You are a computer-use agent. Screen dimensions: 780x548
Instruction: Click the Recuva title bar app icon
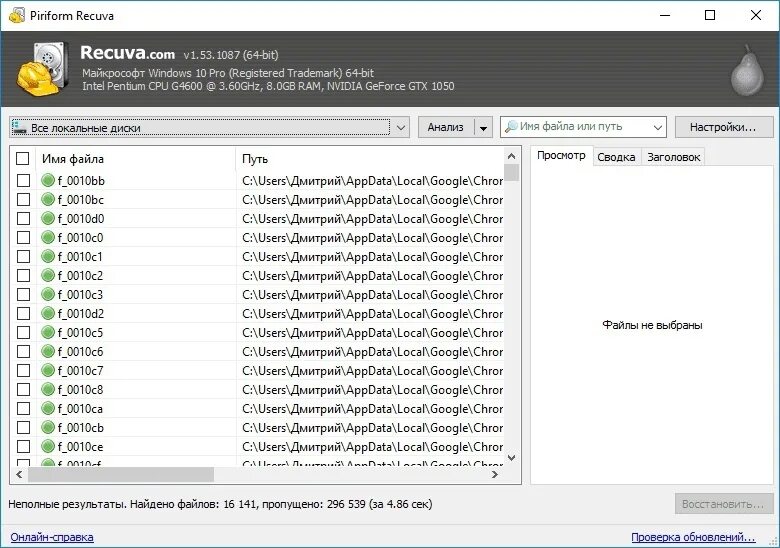tap(16, 15)
